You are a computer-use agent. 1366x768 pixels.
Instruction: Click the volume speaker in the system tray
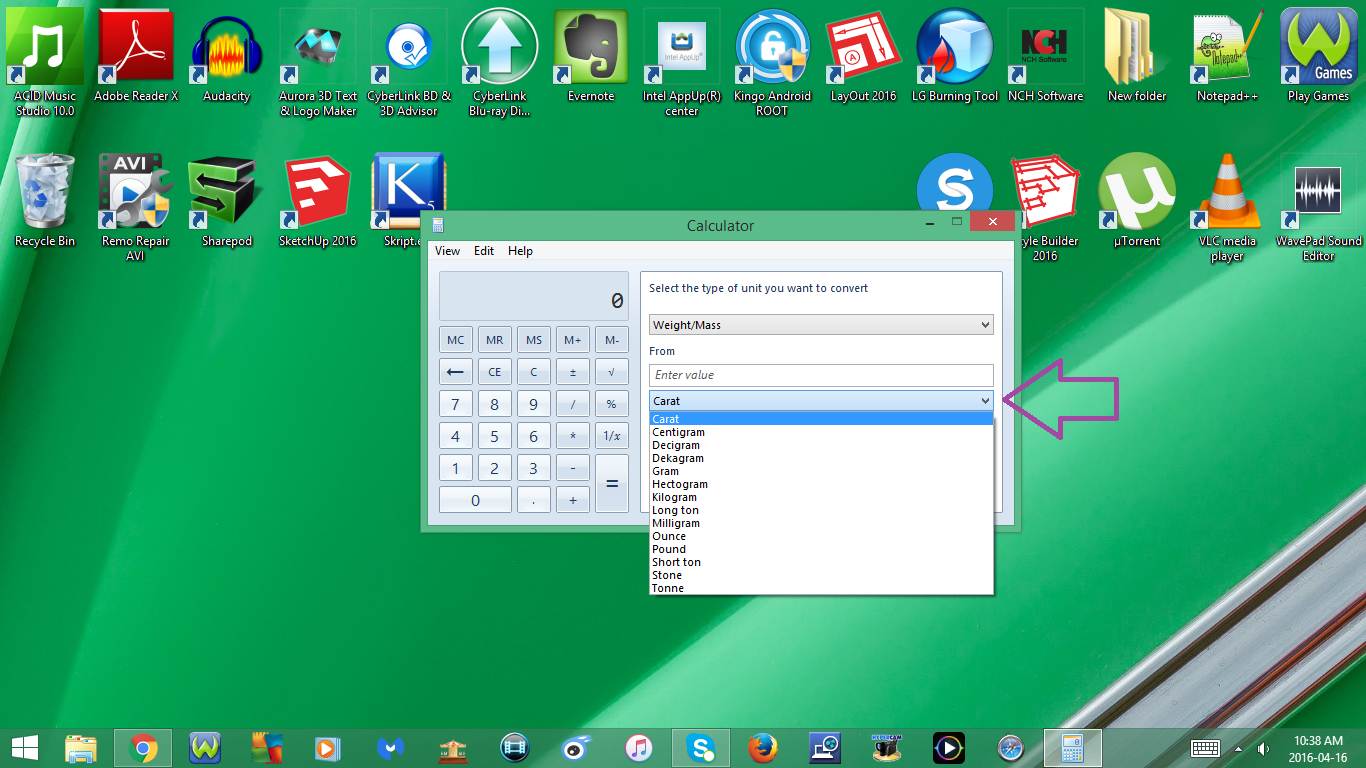(x=1265, y=747)
